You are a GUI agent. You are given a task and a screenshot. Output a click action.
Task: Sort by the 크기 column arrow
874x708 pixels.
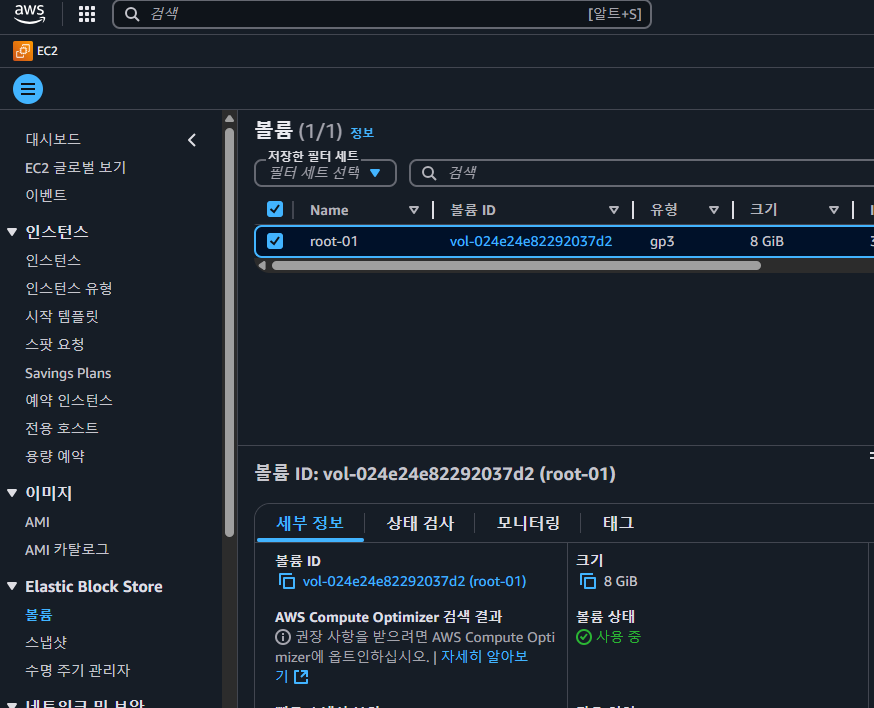point(834,210)
